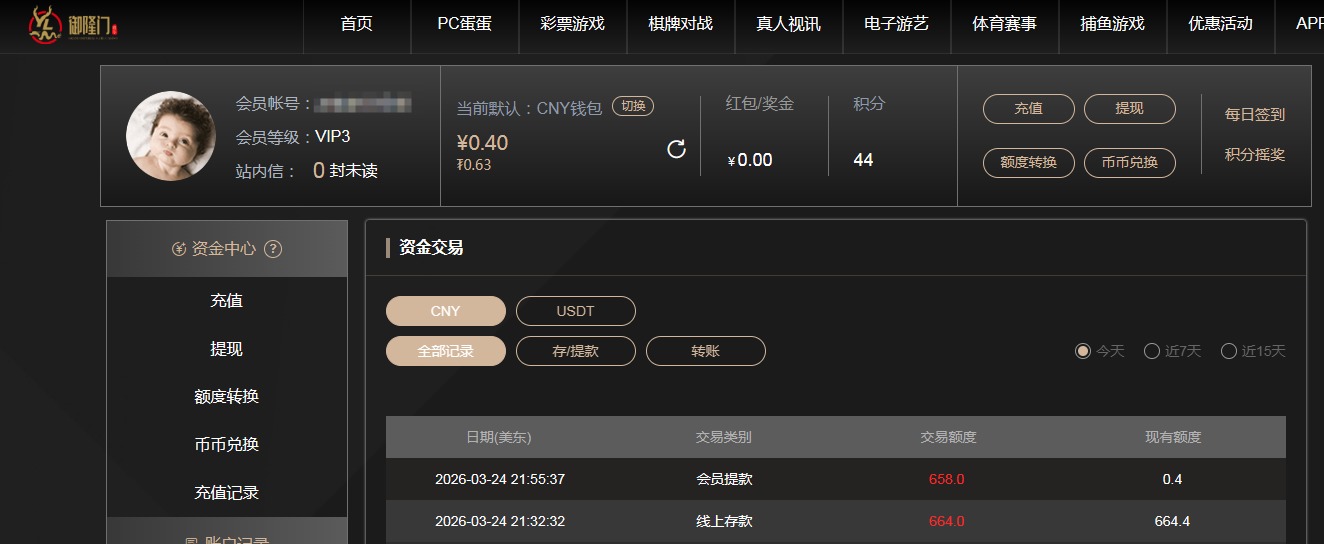Click the 站内信 0 封未读 message link
This screenshot has width=1324, height=544.
(x=306, y=171)
